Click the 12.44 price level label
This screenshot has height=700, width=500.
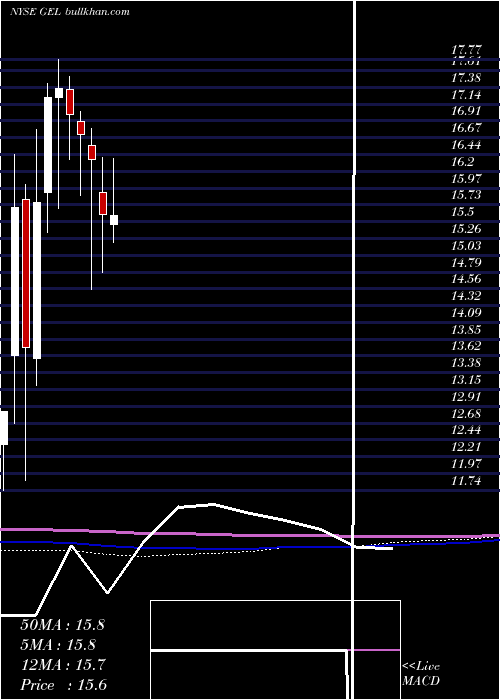466,430
